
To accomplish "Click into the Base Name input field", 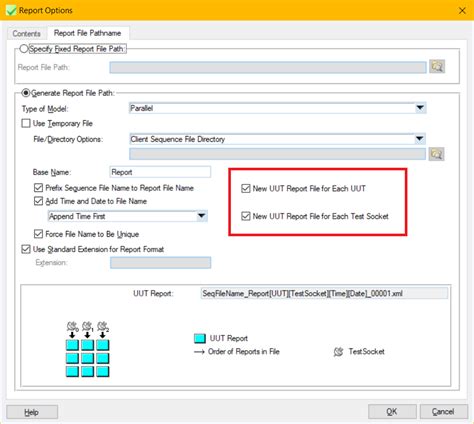I will (x=160, y=172).
